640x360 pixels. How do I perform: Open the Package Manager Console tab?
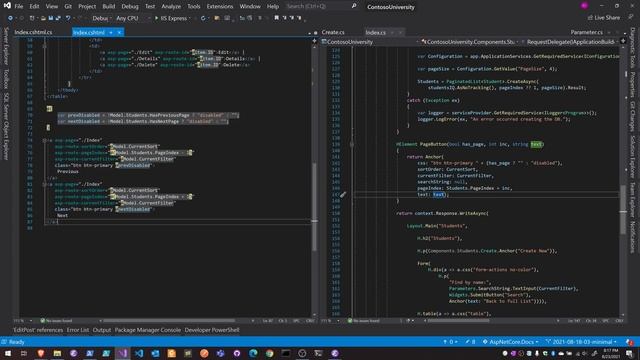click(x=147, y=330)
